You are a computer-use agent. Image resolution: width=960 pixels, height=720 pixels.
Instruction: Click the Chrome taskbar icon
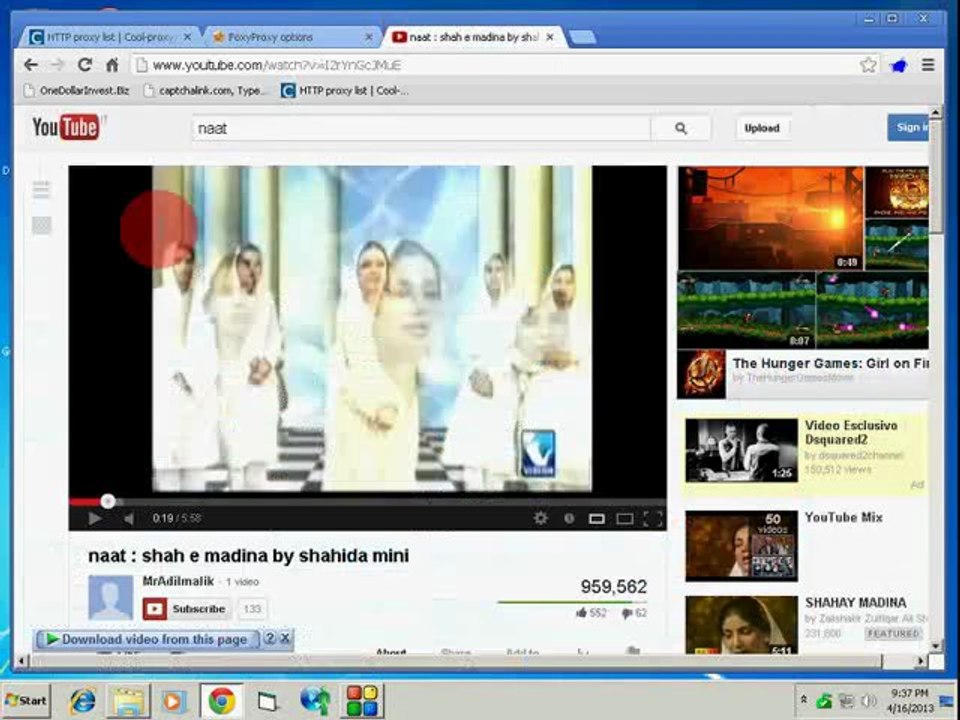pos(221,701)
